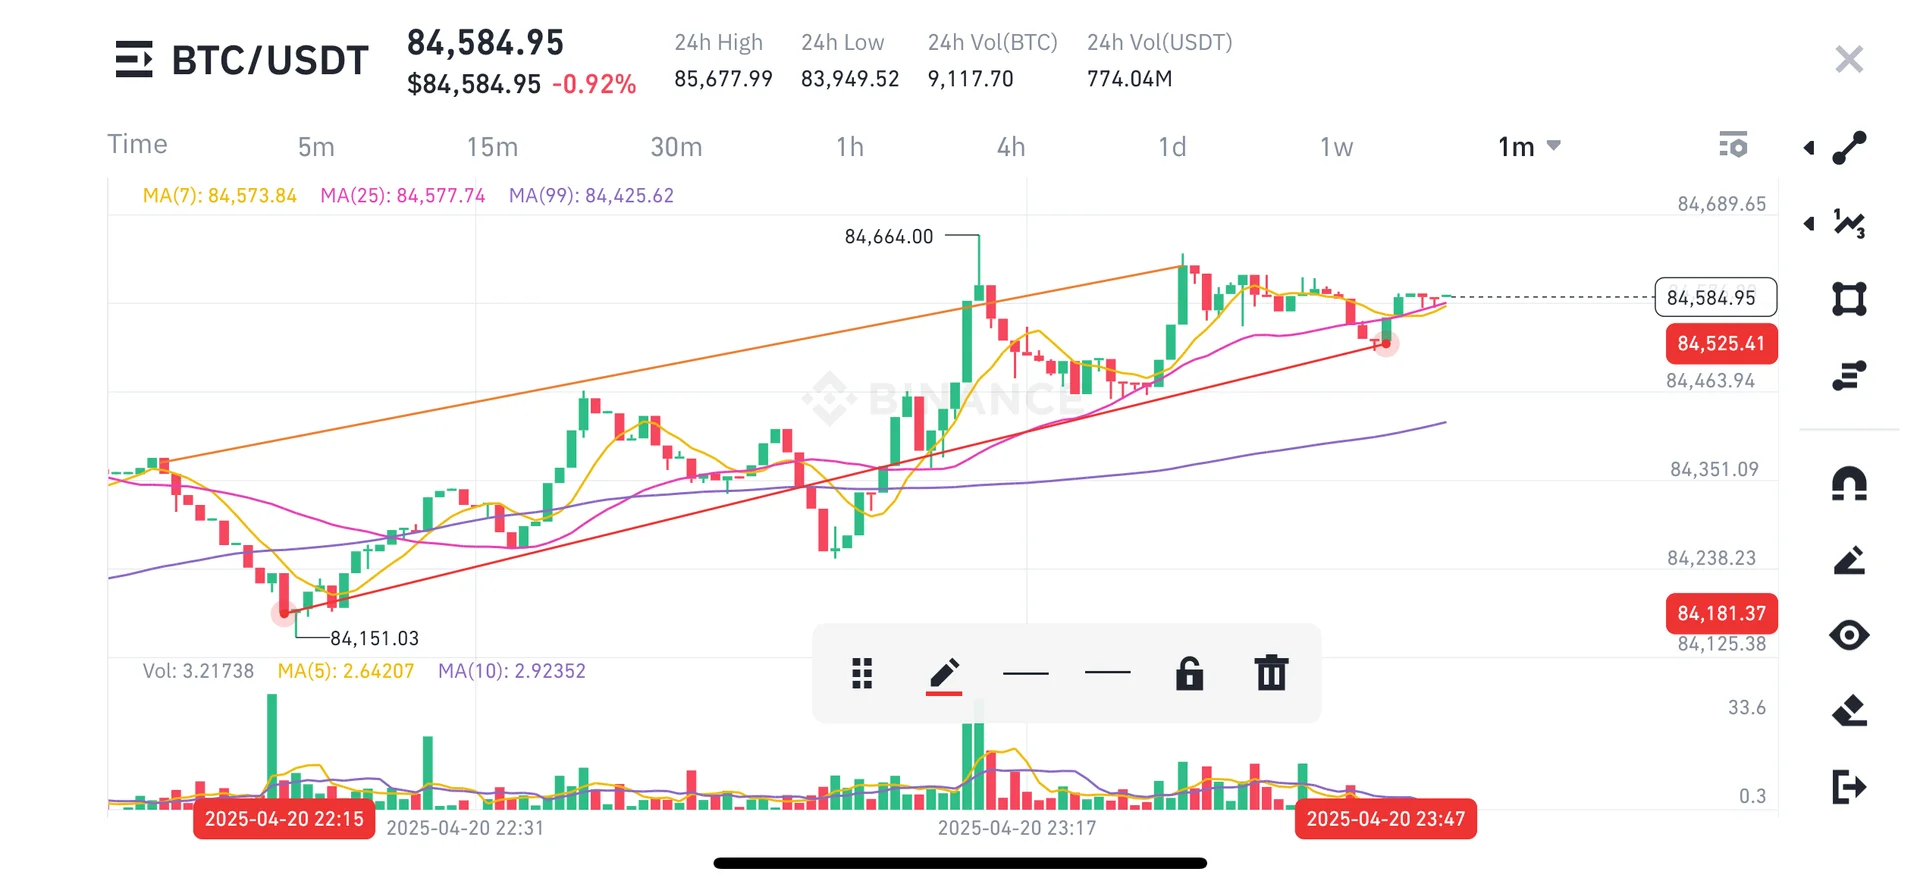Screen dimensions: 1920x887
Task: Select the Elliott wave pattern tool
Action: coord(1849,223)
